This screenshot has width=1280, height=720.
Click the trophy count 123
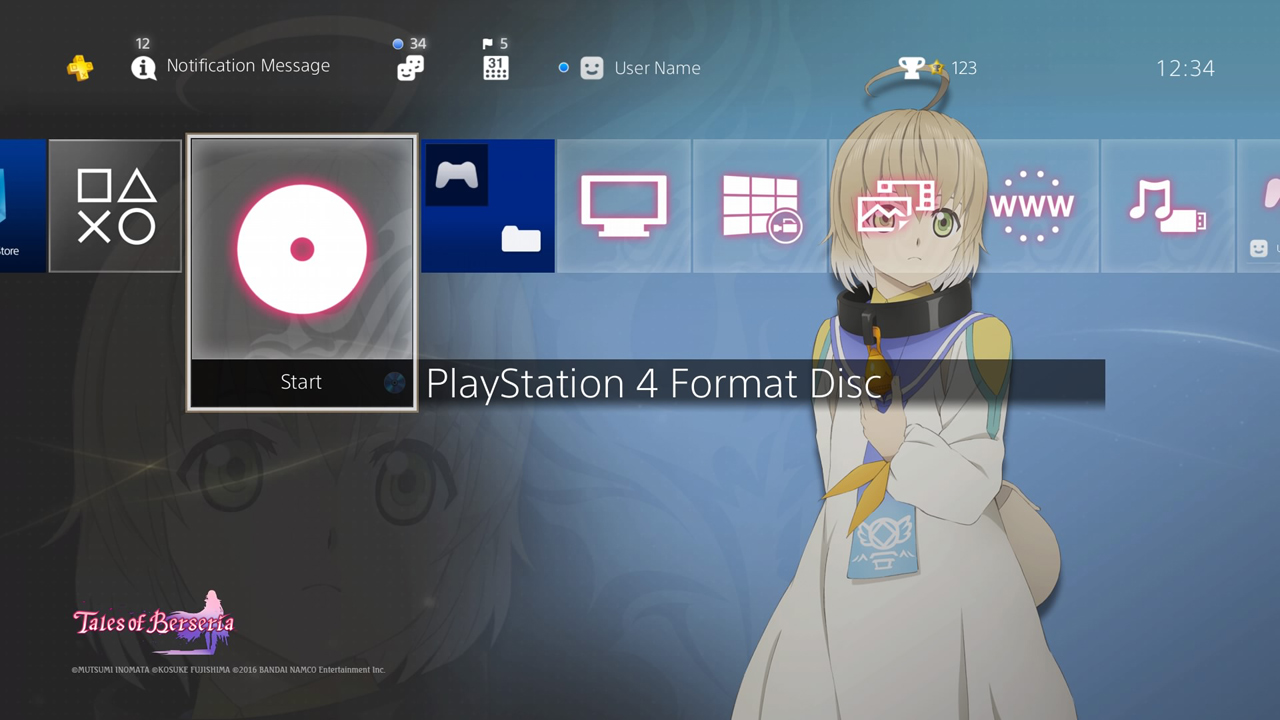(964, 68)
